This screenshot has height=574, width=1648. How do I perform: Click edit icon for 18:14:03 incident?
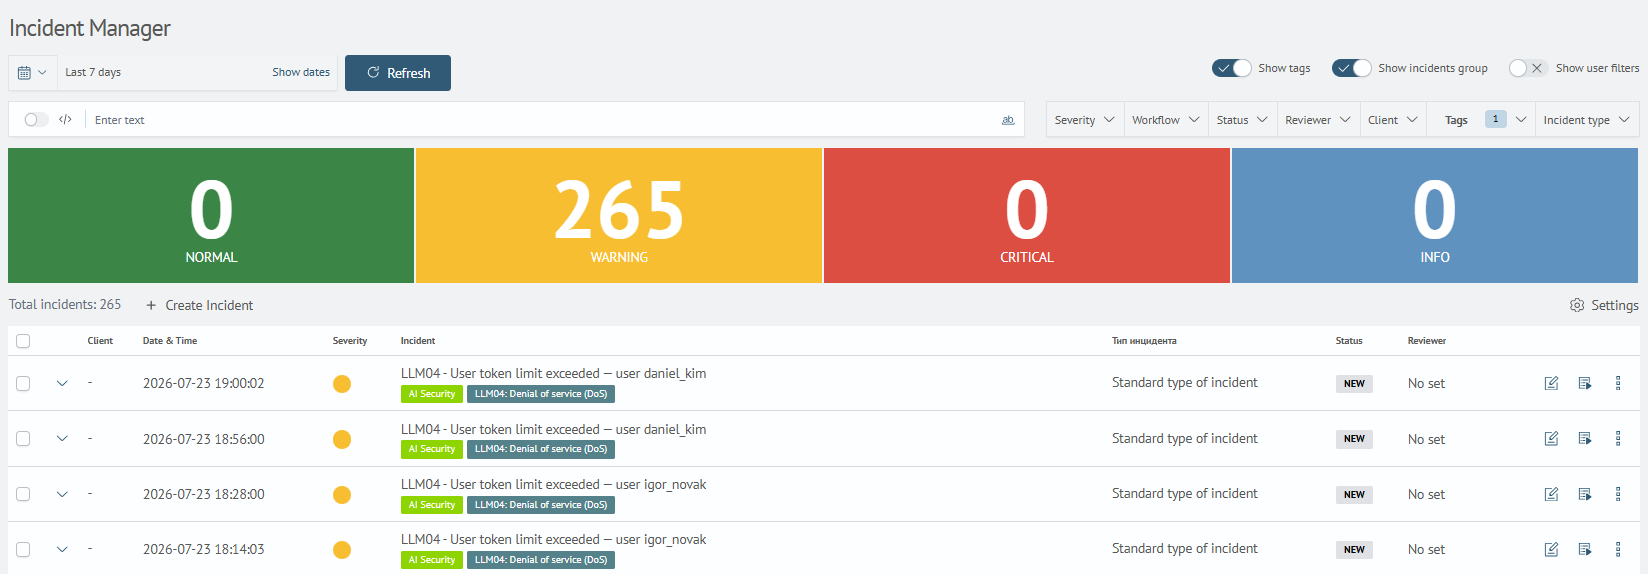[1551, 549]
